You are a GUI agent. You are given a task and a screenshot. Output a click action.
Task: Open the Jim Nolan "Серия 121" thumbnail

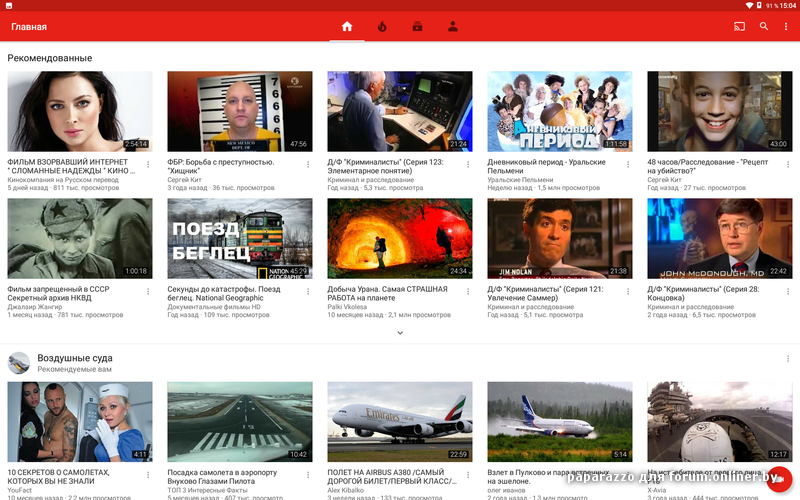[x=559, y=238]
